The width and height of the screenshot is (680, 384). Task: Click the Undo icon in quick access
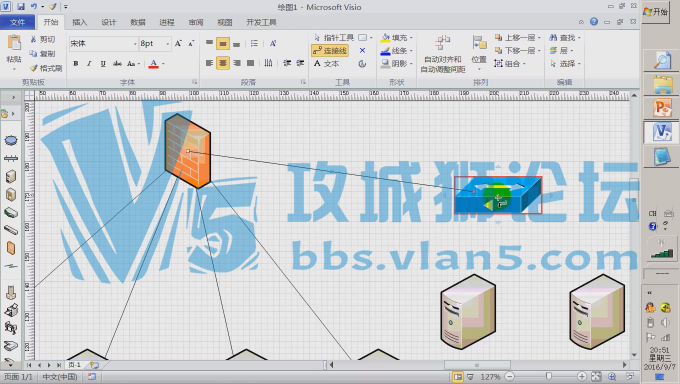[33, 7]
